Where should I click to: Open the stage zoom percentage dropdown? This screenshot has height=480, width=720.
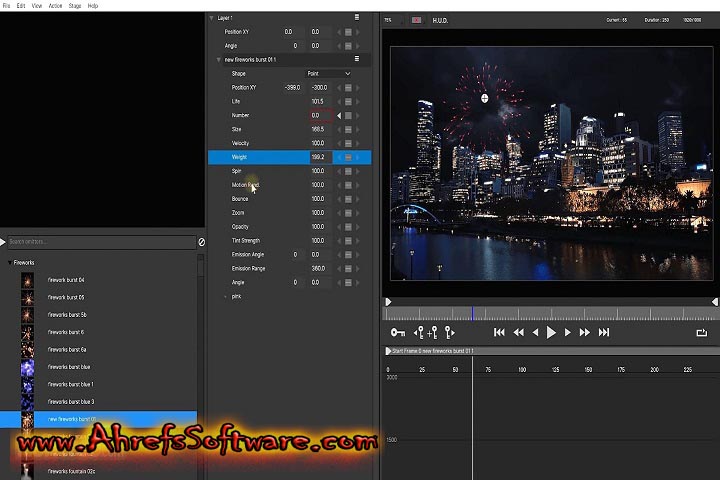click(x=394, y=20)
